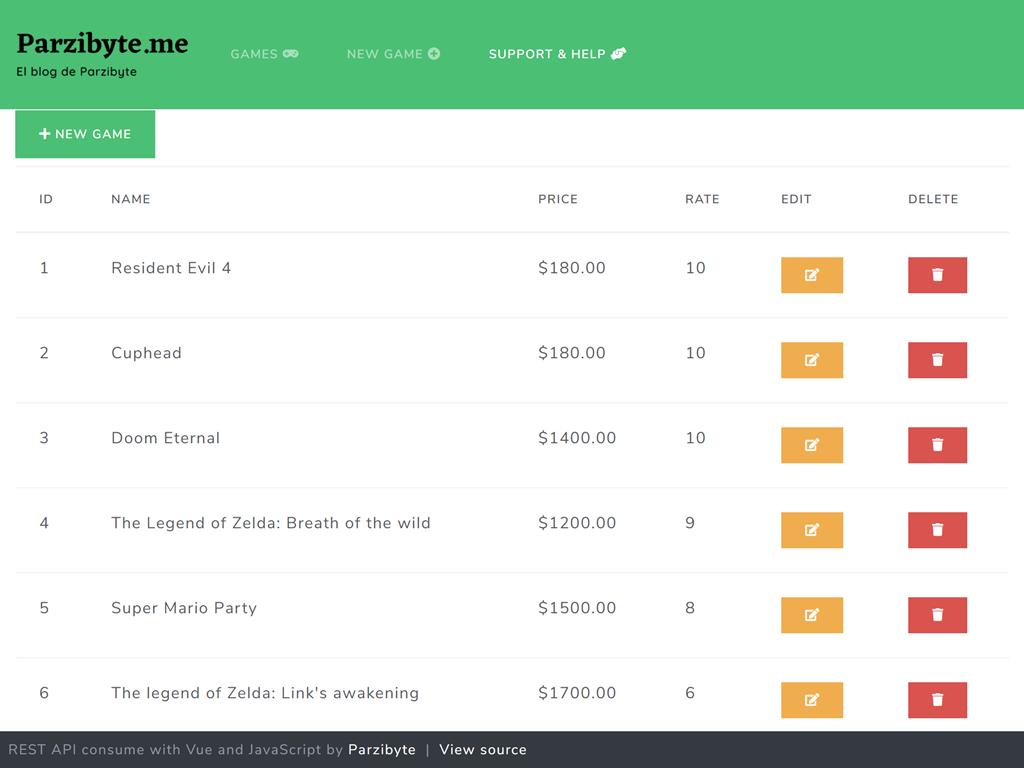Screen dimensions: 1024x768
Task: Delete the Resident Evil 4 game
Action: pyautogui.click(x=937, y=275)
